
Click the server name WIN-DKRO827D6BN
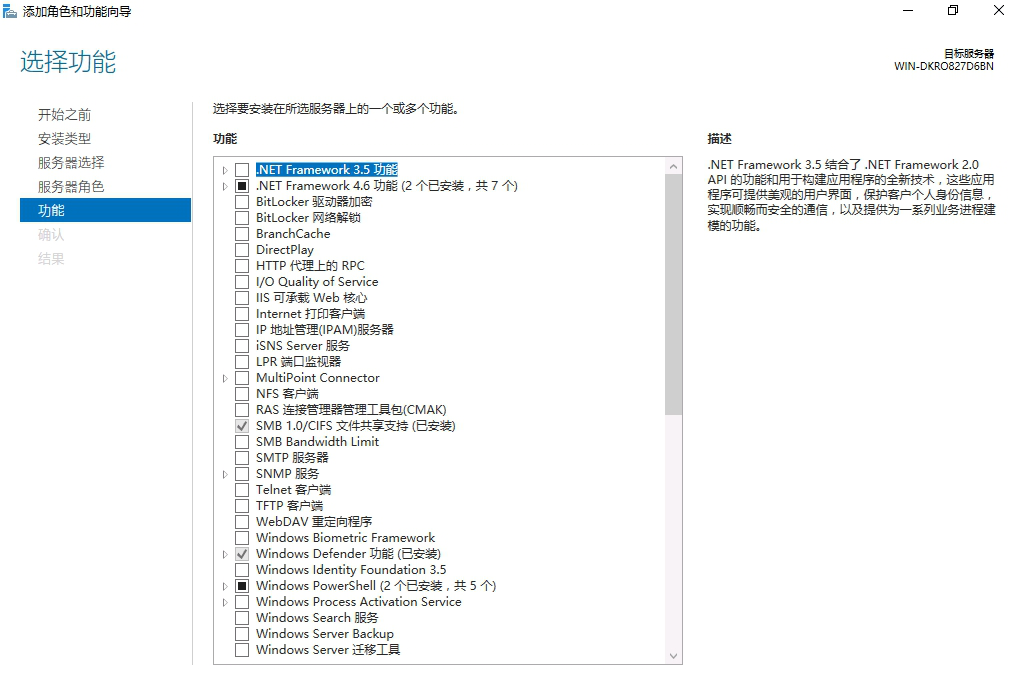[x=944, y=67]
